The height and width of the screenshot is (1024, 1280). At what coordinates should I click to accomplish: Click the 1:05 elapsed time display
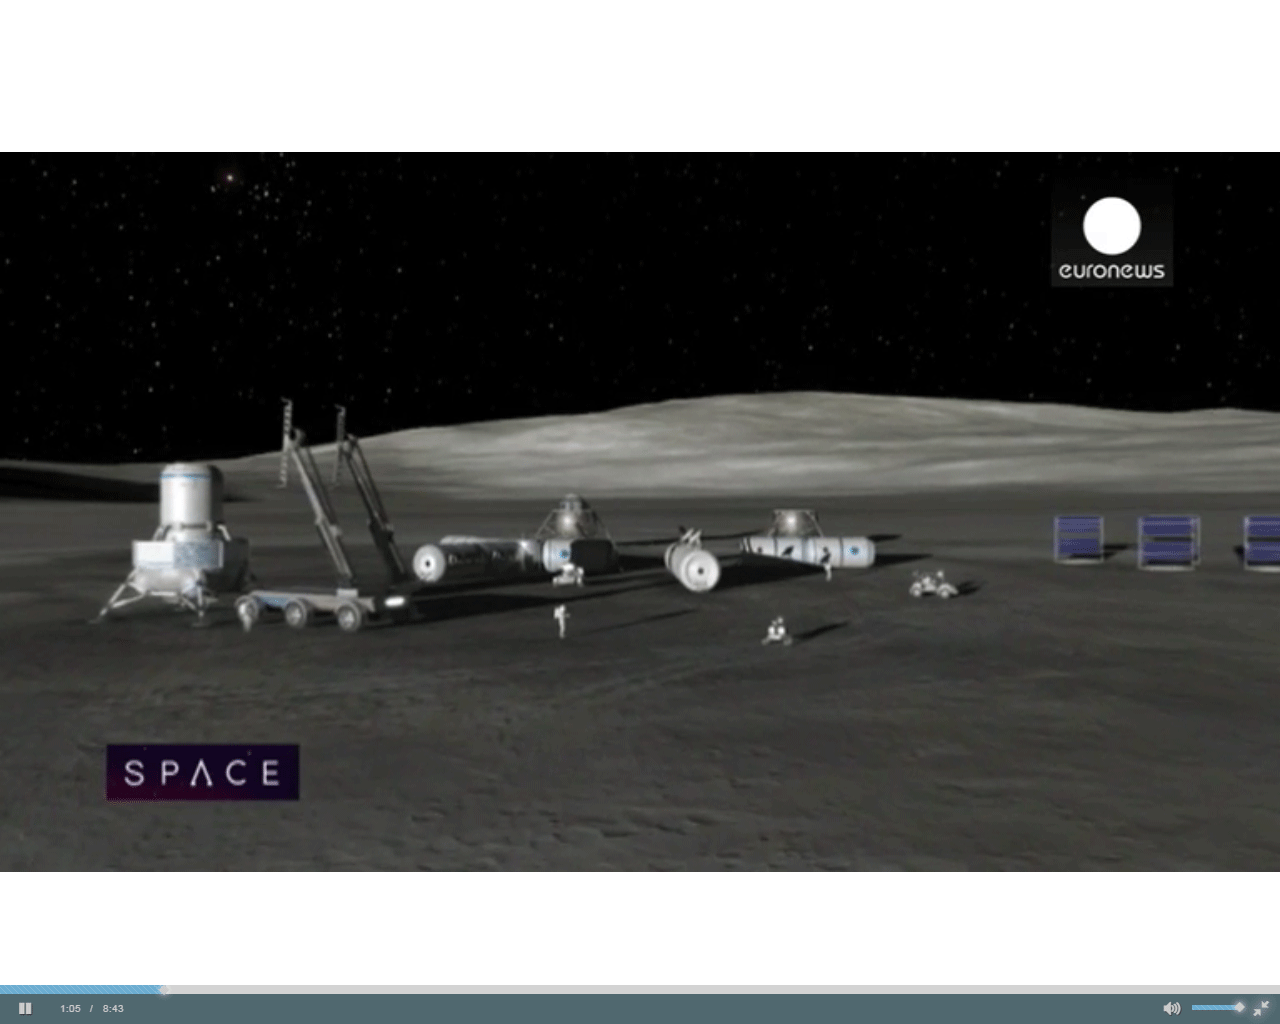[x=68, y=1008]
